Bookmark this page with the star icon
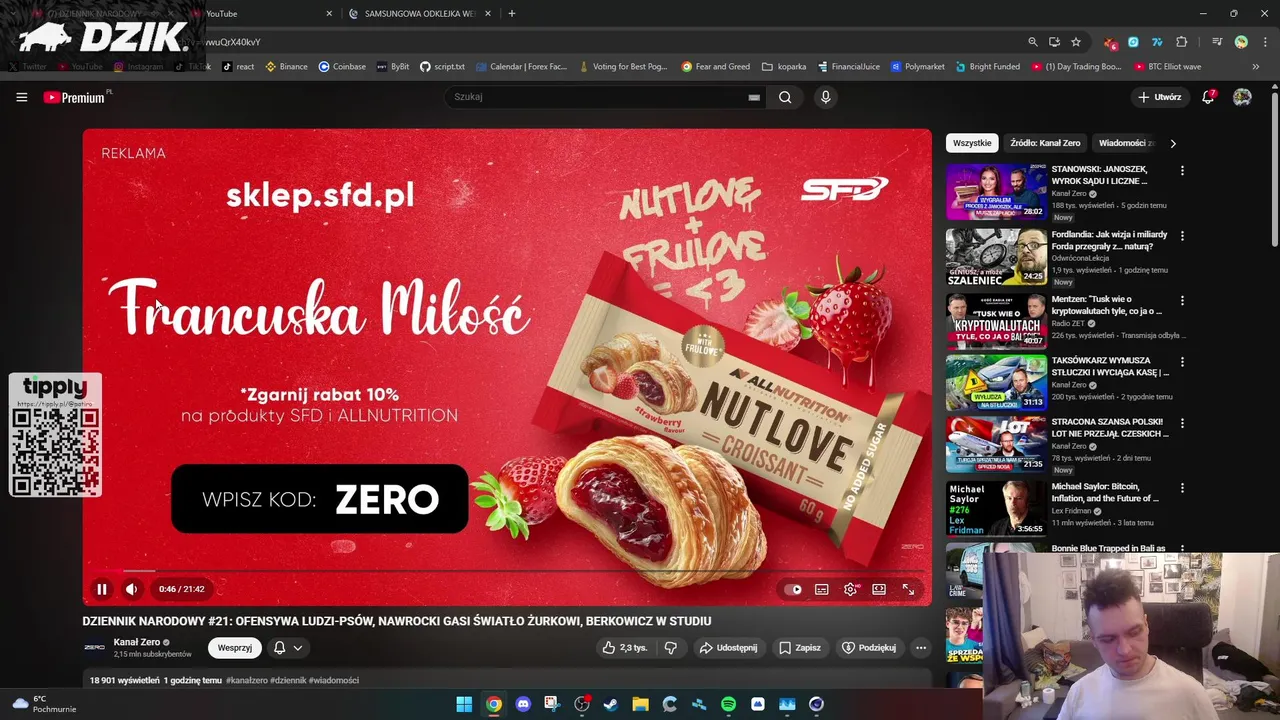Viewport: 1280px width, 720px height. (1076, 42)
